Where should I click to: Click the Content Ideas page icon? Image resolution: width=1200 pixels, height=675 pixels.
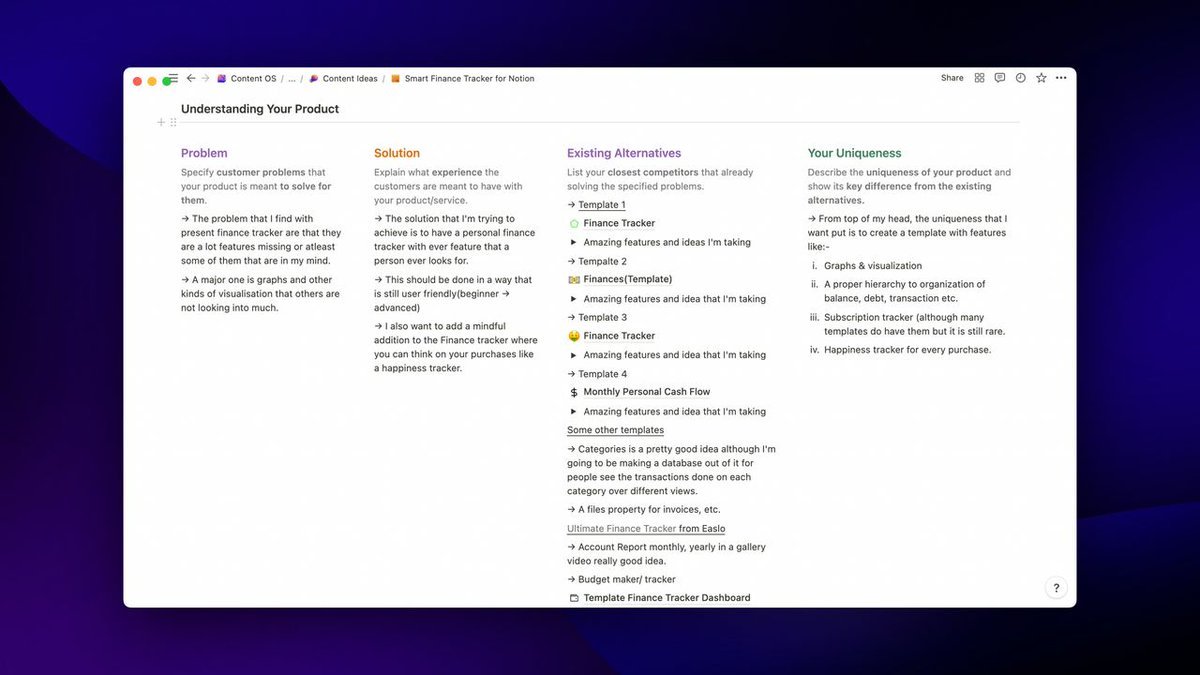[x=314, y=78]
